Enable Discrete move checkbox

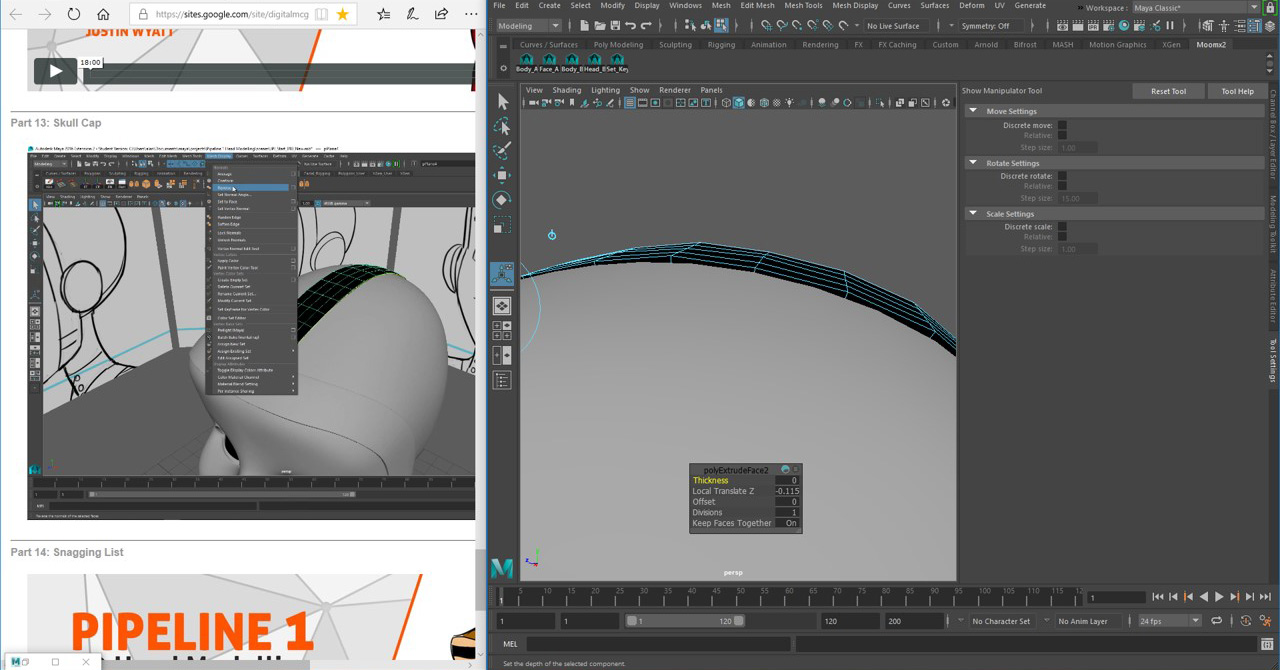pos(1062,126)
